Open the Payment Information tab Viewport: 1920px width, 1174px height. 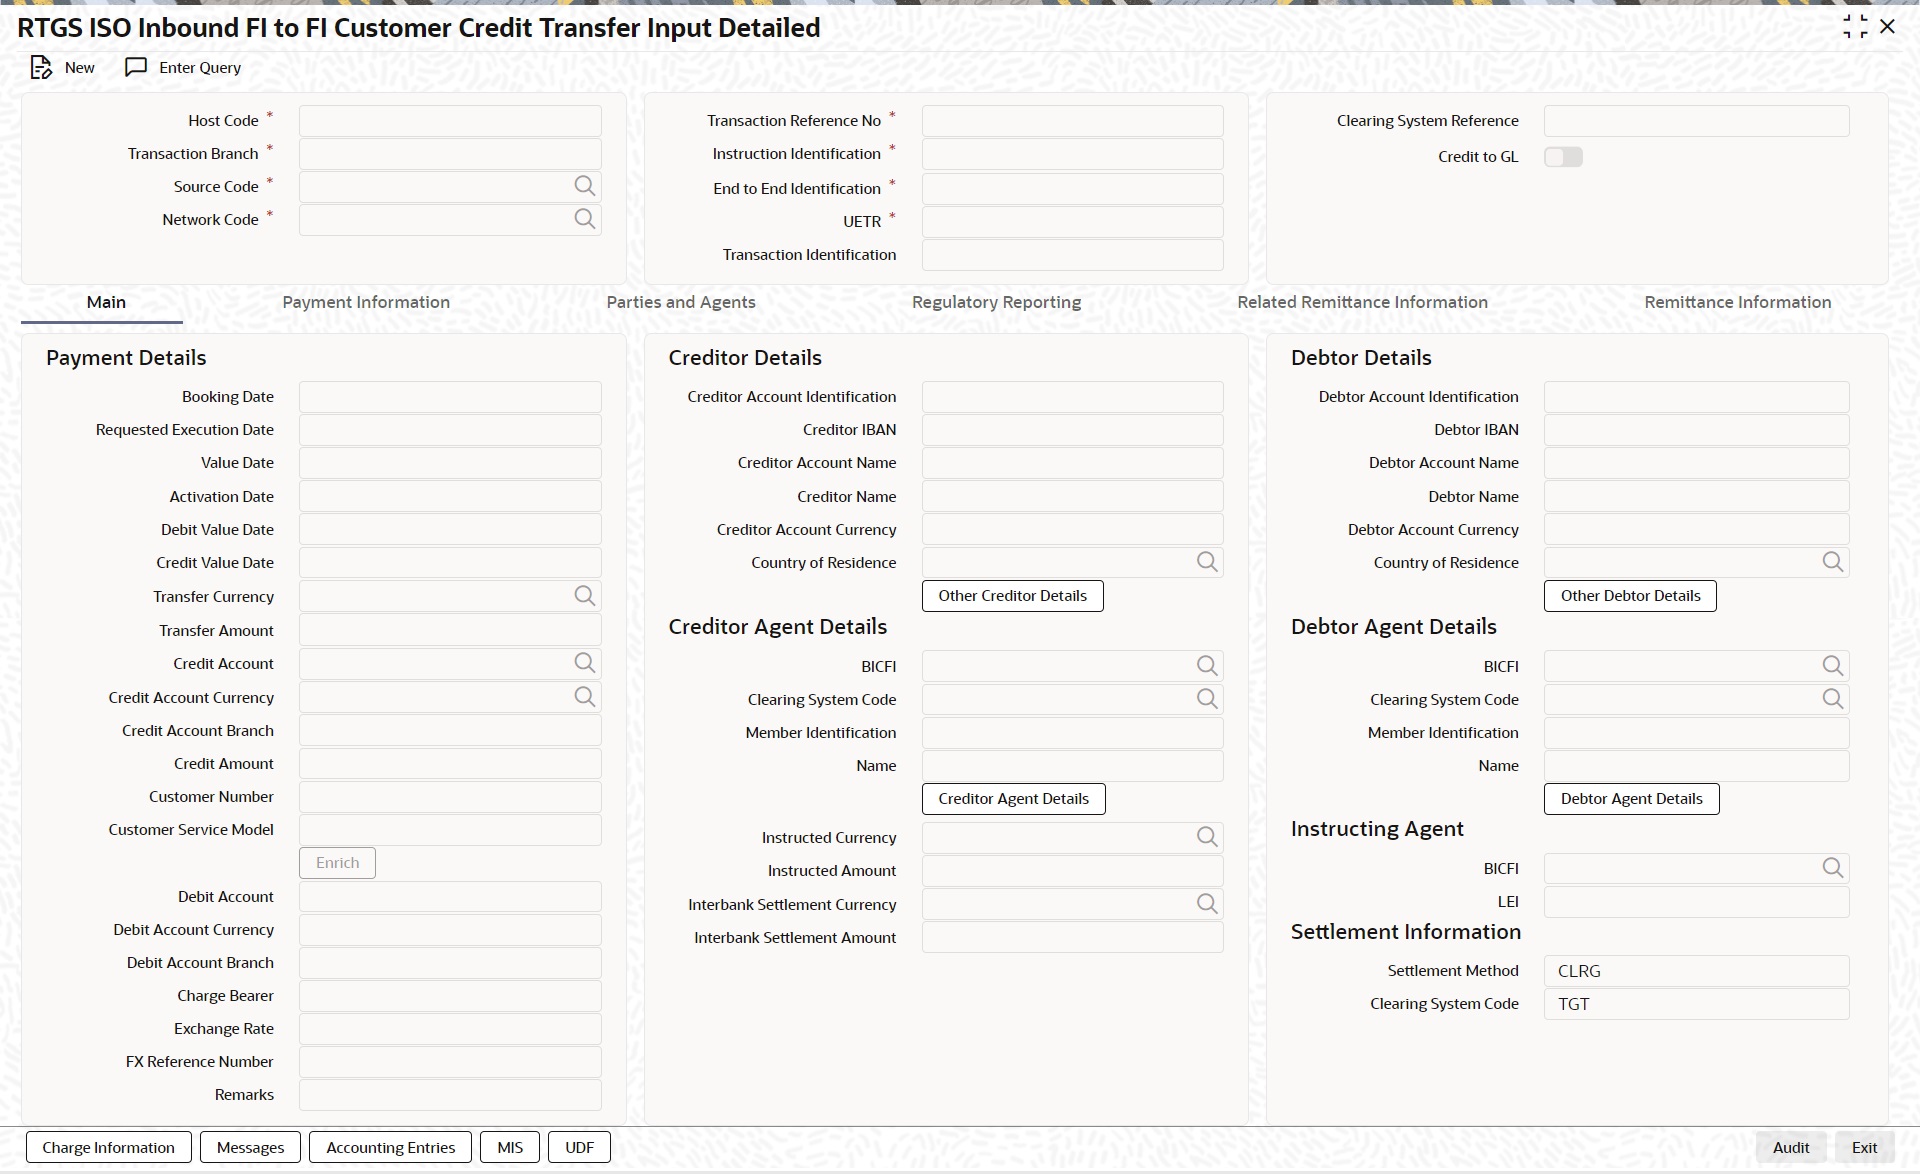[x=366, y=302]
